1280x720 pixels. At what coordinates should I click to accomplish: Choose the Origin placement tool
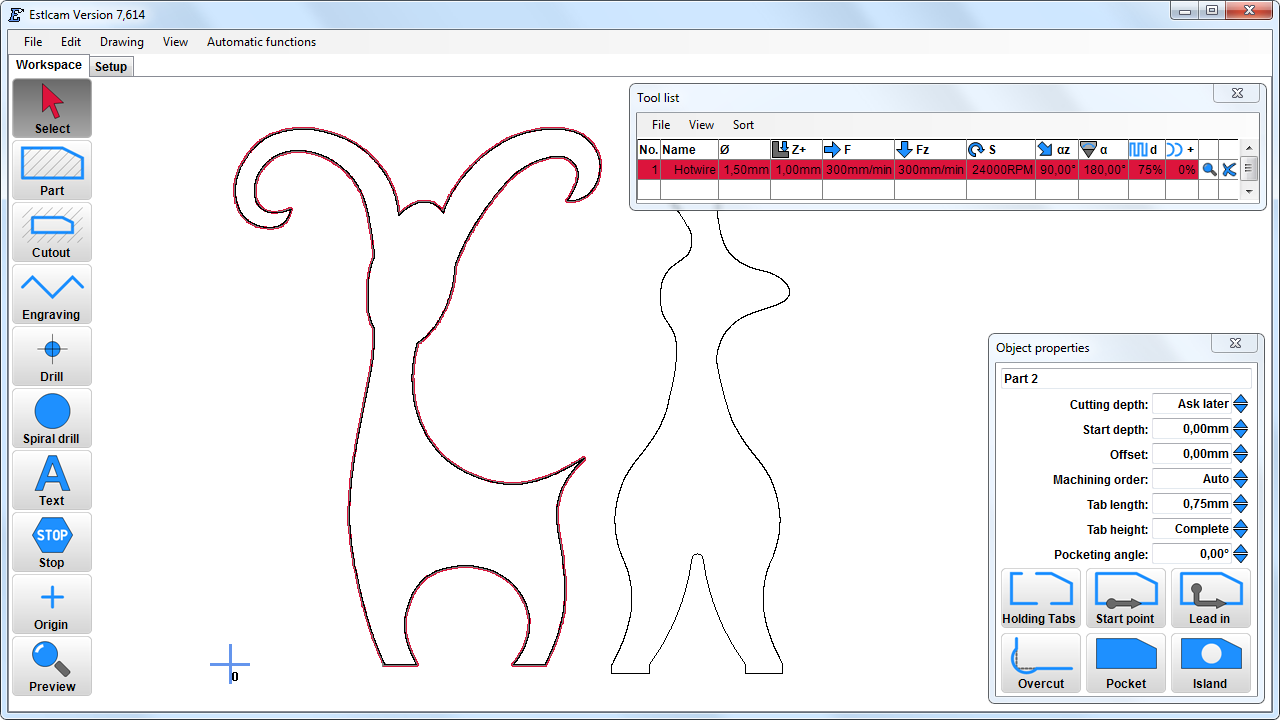[x=52, y=604]
